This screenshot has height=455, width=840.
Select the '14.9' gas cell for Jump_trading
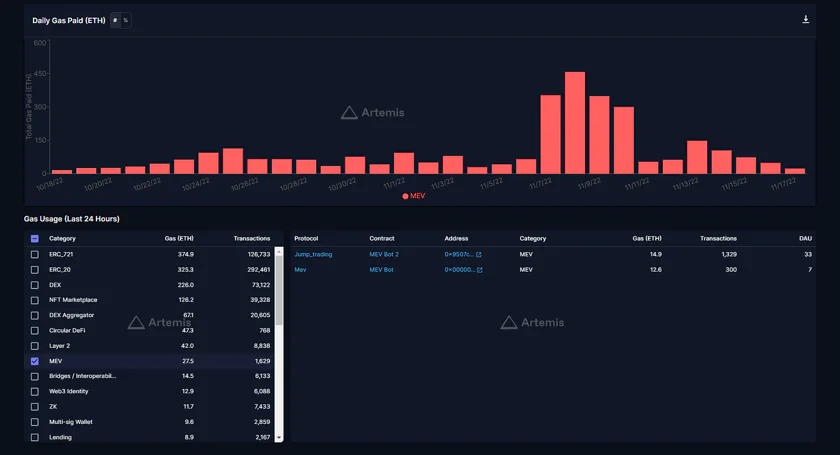click(x=656, y=255)
